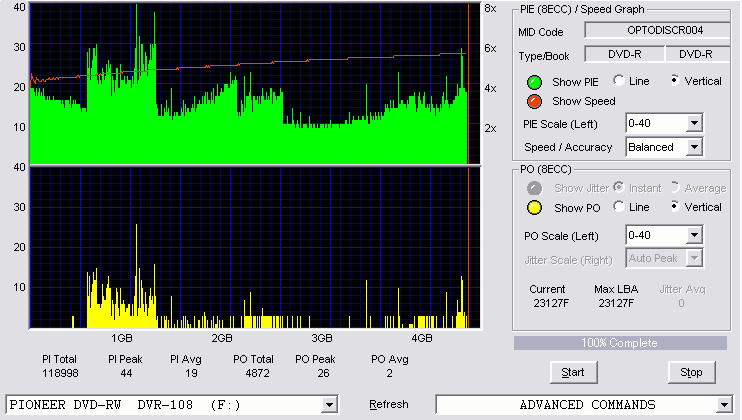Select Vertical mode for PO graph
Image resolution: width=742 pixels, height=420 pixels.
click(675, 206)
